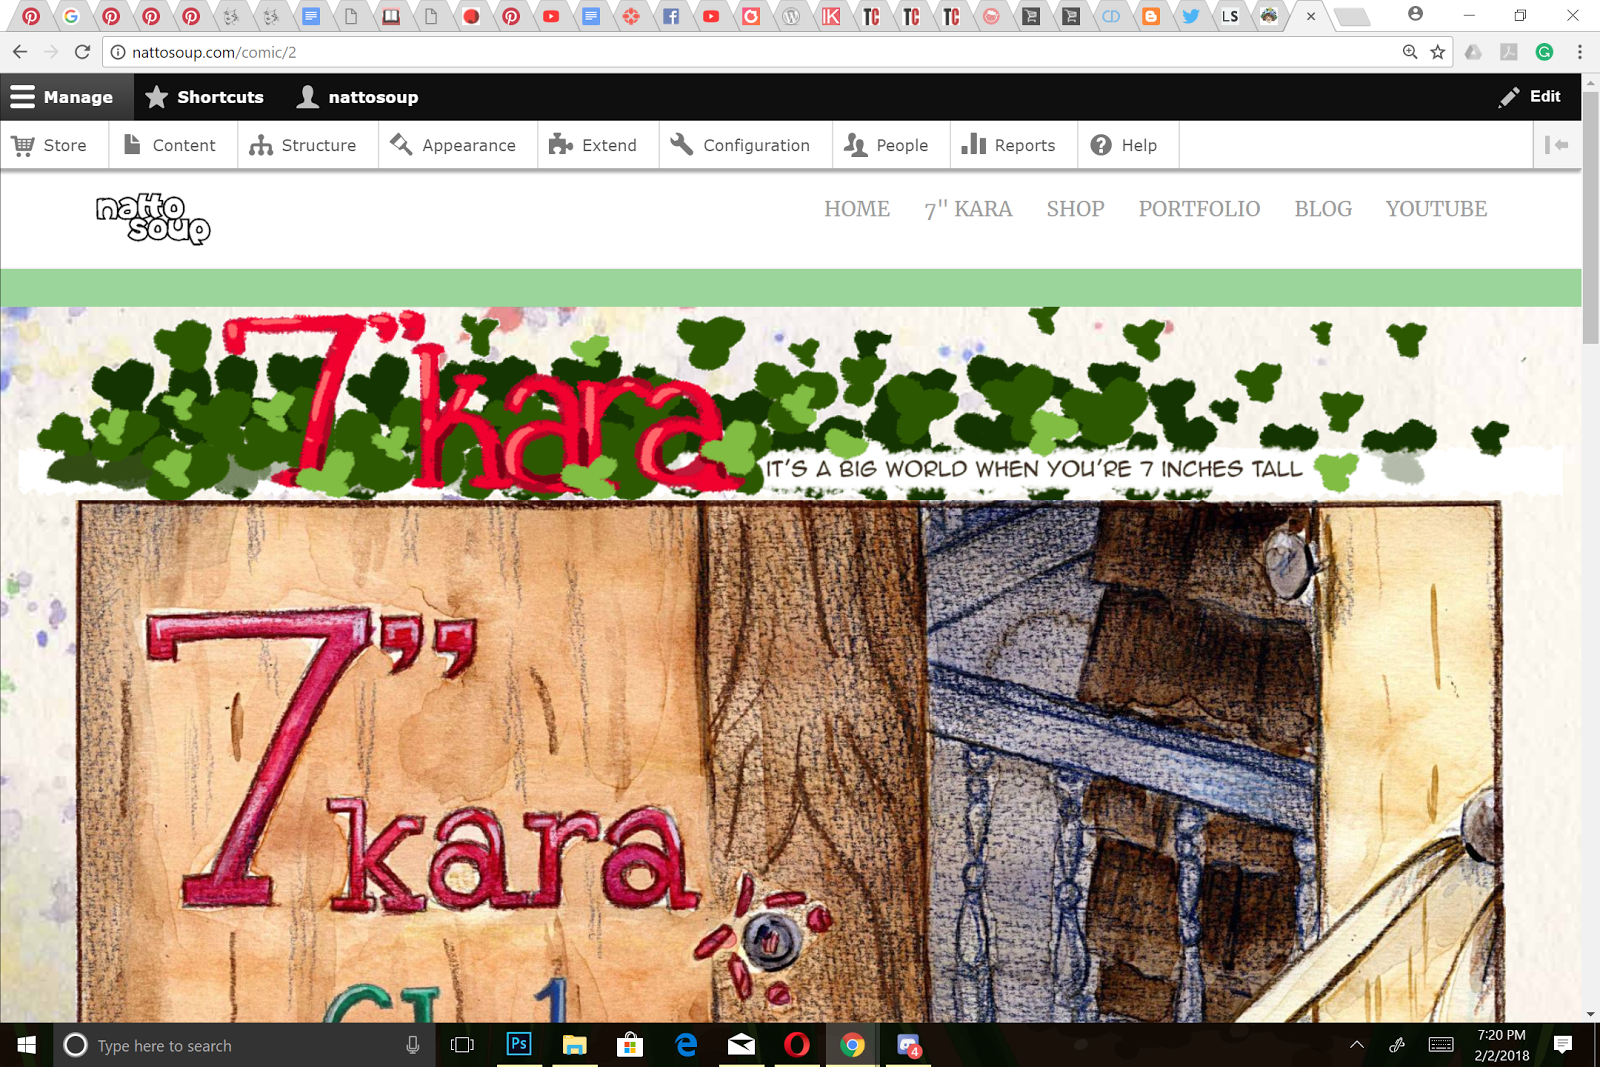The image size is (1600, 1067).
Task: Open the Google Drive extension
Action: 1473,52
